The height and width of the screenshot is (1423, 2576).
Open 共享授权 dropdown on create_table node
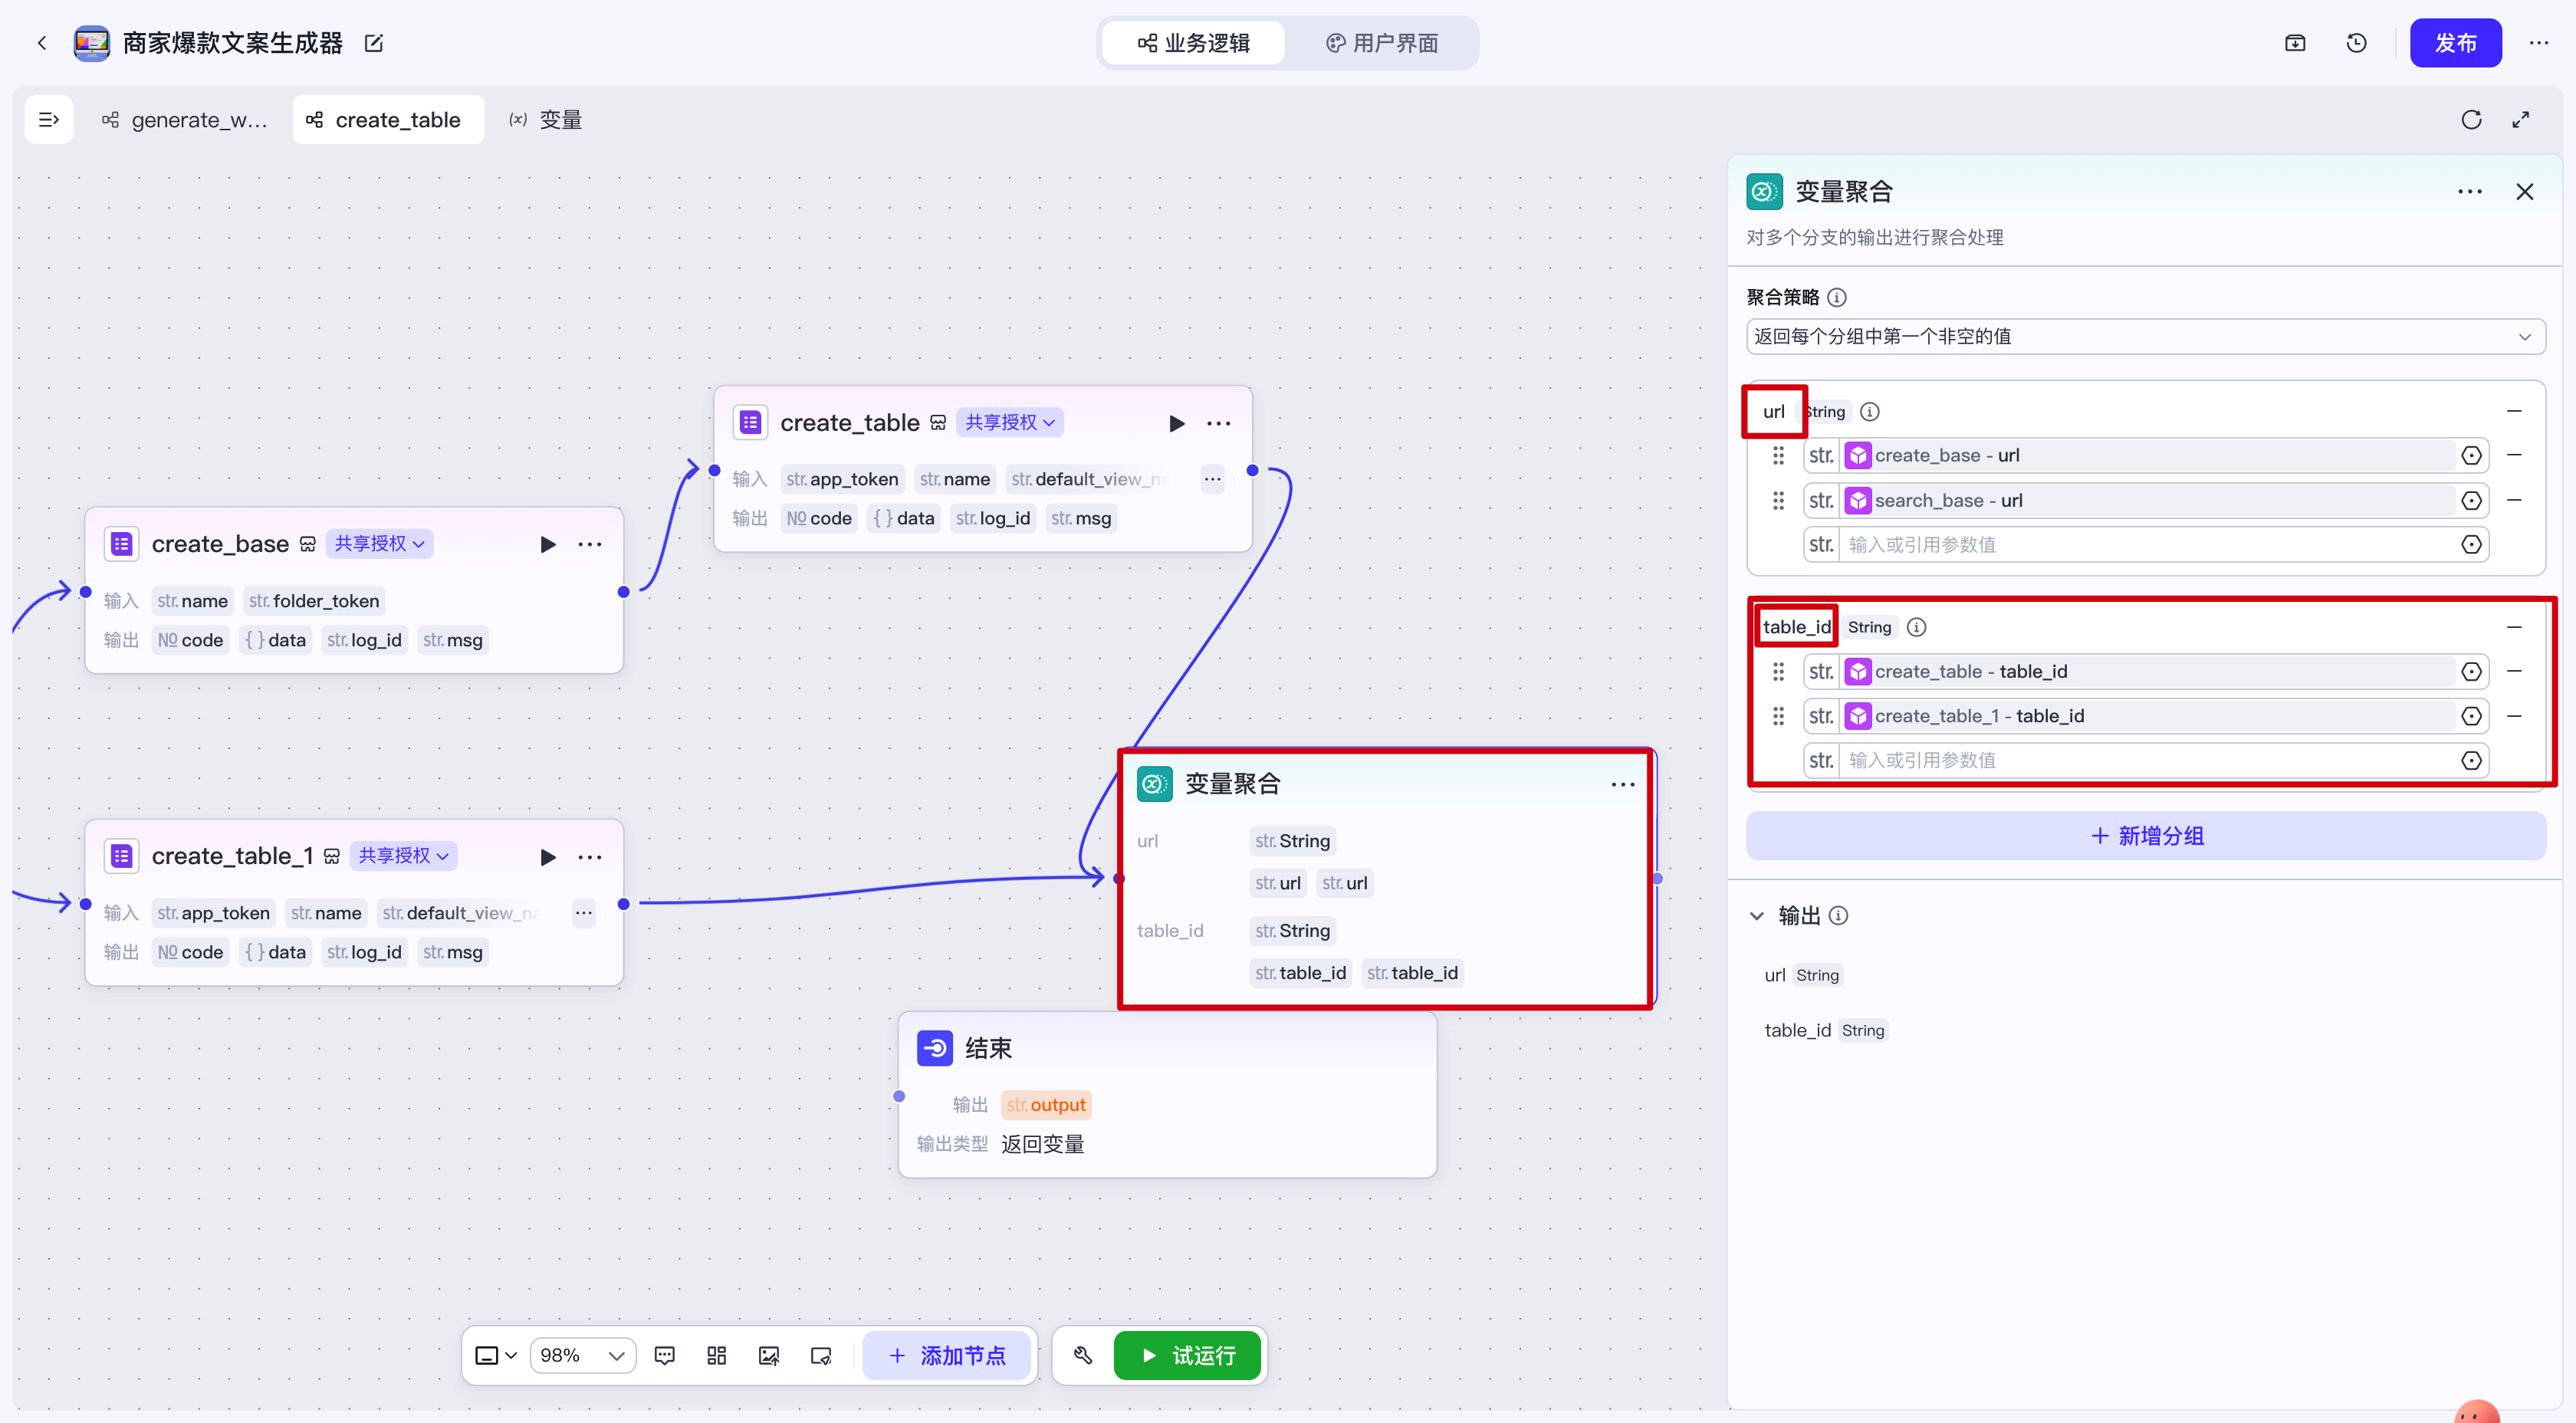pyautogui.click(x=1010, y=422)
